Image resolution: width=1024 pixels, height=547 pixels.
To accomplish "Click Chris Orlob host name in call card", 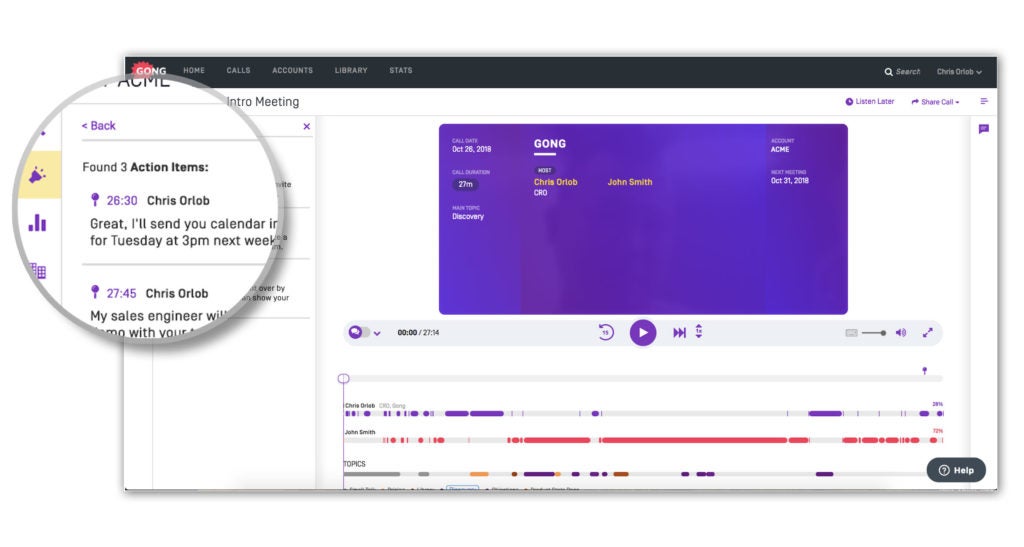I will point(556,182).
